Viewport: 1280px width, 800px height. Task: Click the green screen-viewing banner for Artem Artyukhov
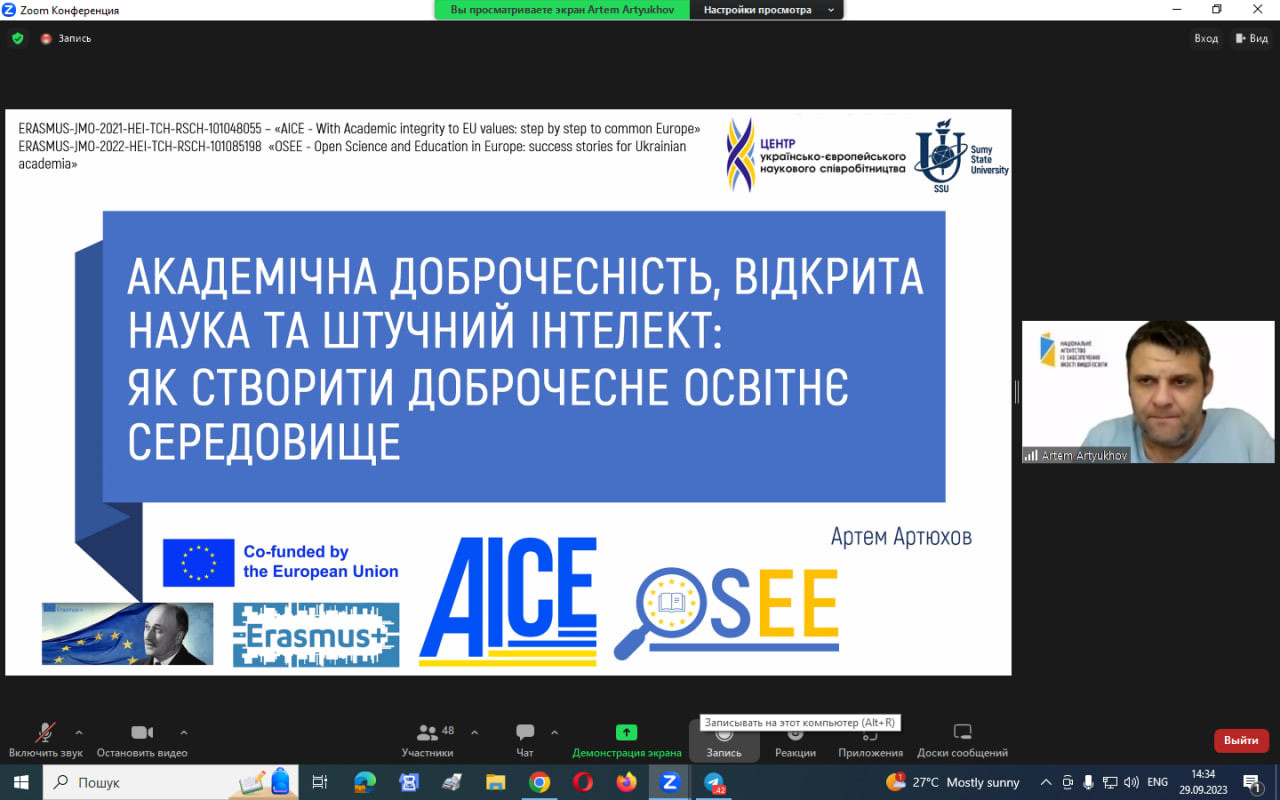[x=564, y=10]
